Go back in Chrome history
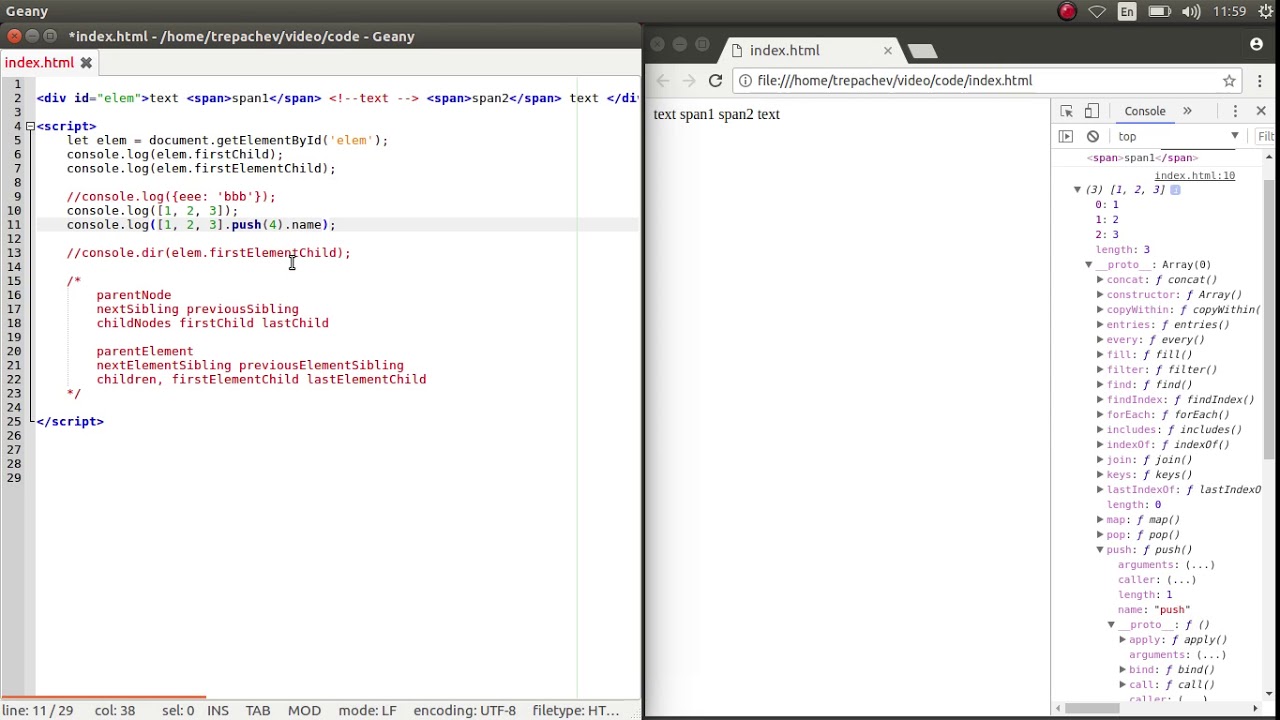Image resolution: width=1280 pixels, height=720 pixels. (x=663, y=81)
